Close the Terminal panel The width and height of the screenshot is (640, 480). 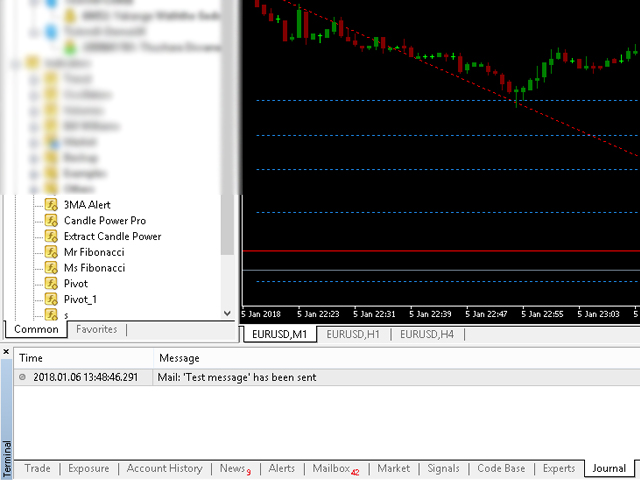click(x=6, y=351)
